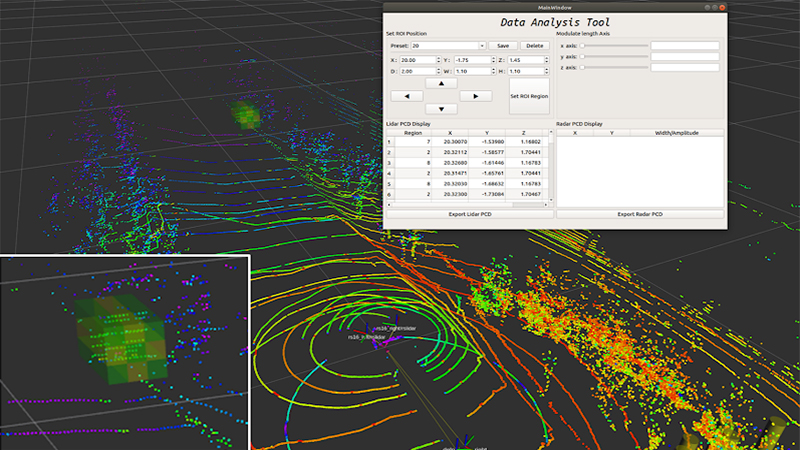Image resolution: width=800 pixels, height=450 pixels.
Task: Click the Lidar table Z column header
Action: pos(523,133)
